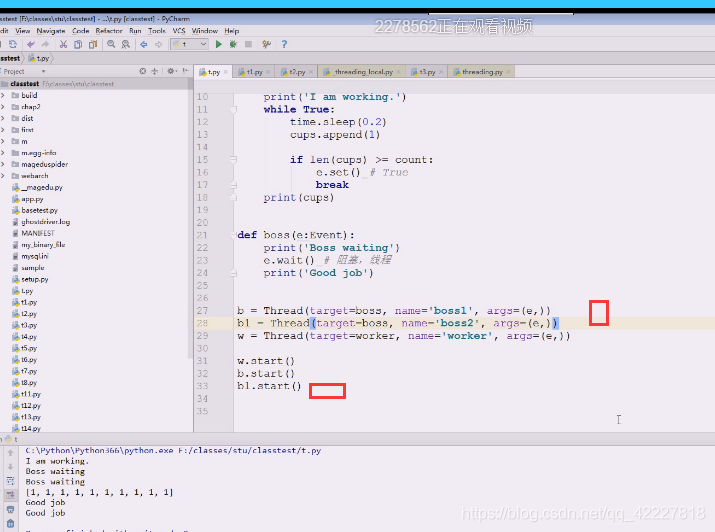The image size is (715, 532).
Task: Open the Code menu
Action: [81, 31]
